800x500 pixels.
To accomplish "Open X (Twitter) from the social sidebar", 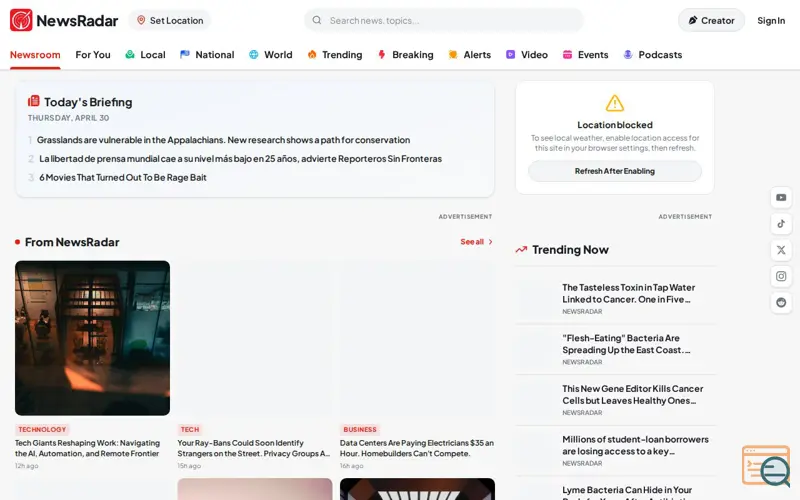I will pos(781,250).
